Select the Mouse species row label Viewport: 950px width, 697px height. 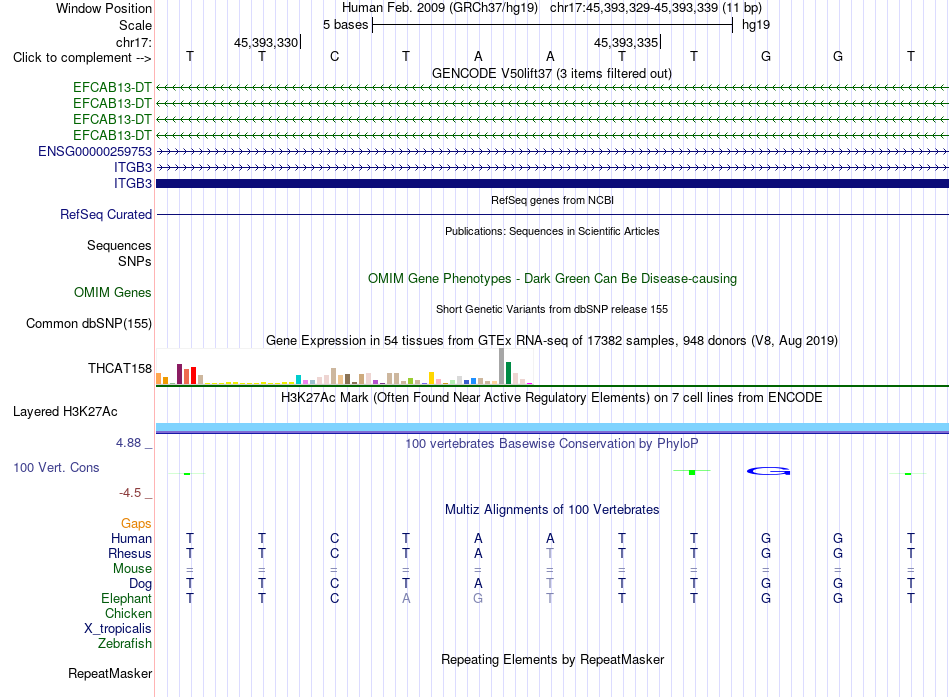[x=132, y=569]
